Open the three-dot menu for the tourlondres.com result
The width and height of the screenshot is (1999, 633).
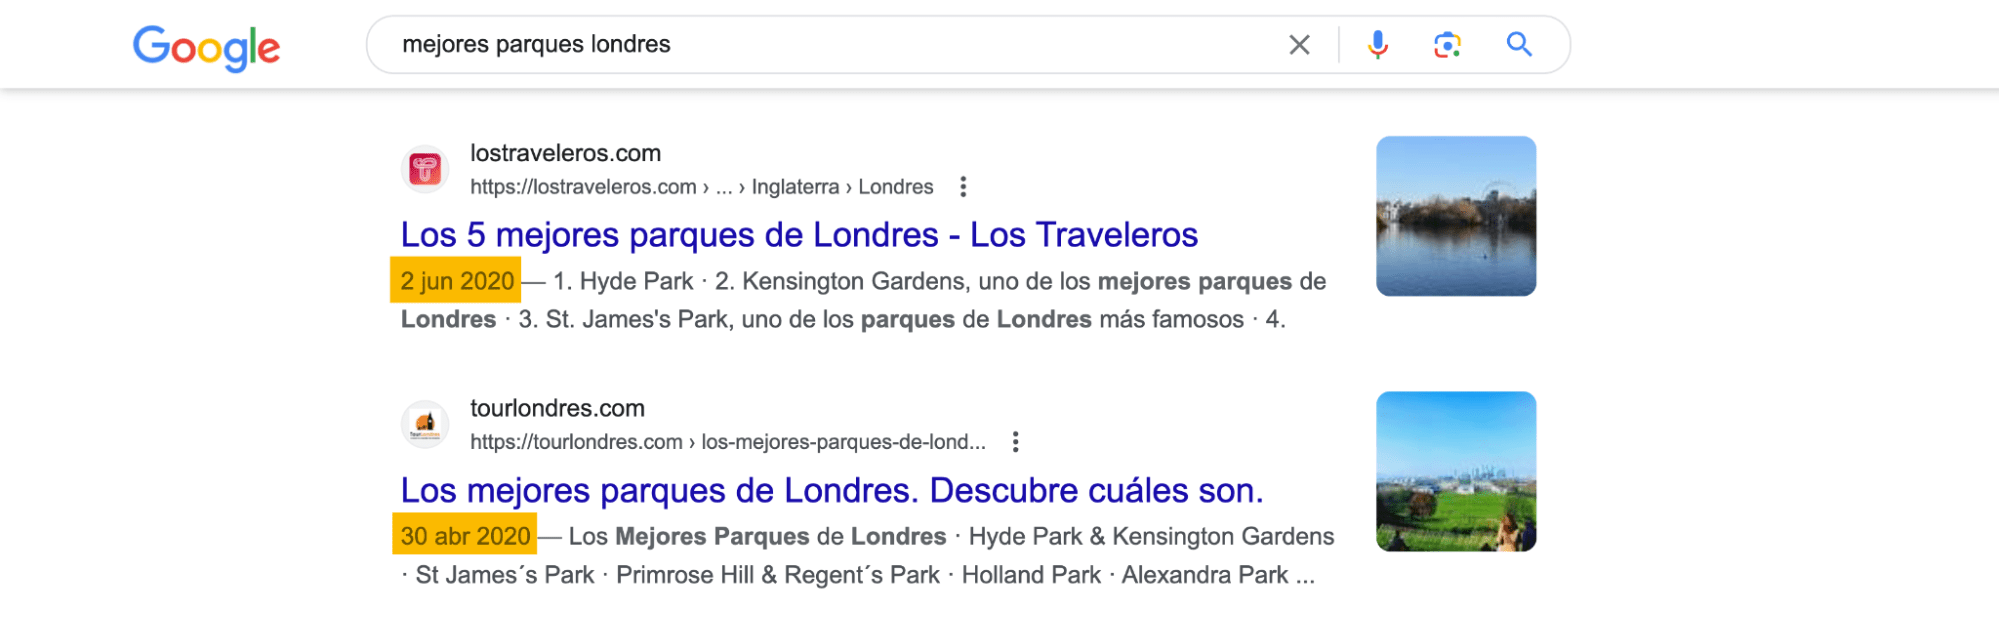click(1017, 441)
